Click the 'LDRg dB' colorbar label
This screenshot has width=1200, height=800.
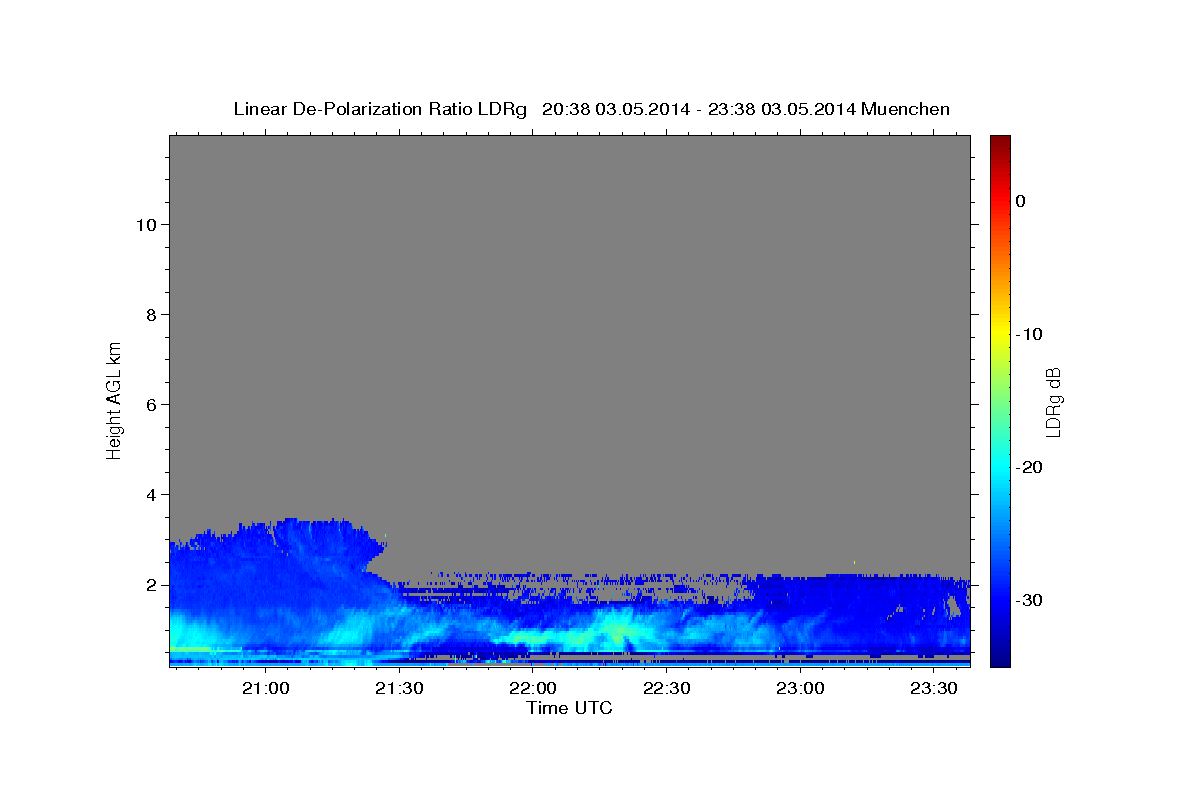pyautogui.click(x=1052, y=401)
